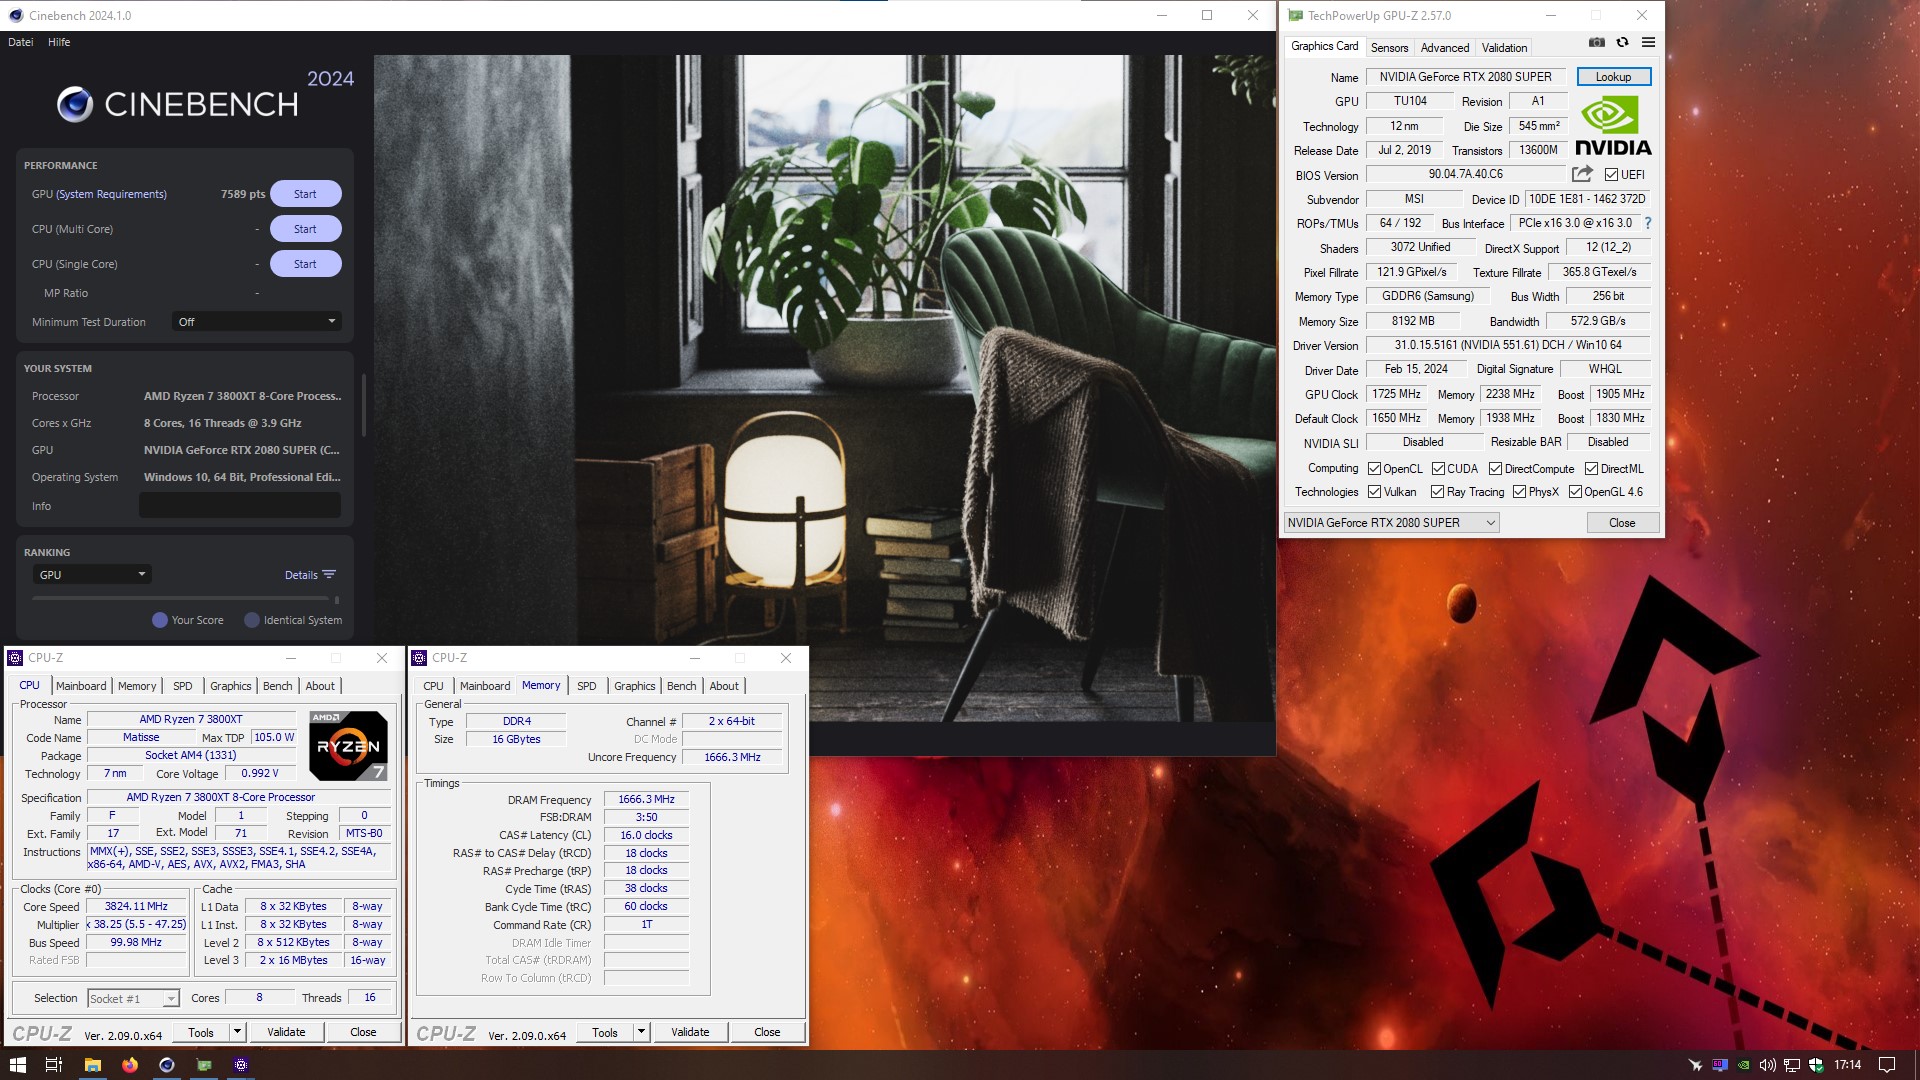1920x1080 pixels.
Task: Toggle the Vulkan checkbox
Action: click(1374, 492)
